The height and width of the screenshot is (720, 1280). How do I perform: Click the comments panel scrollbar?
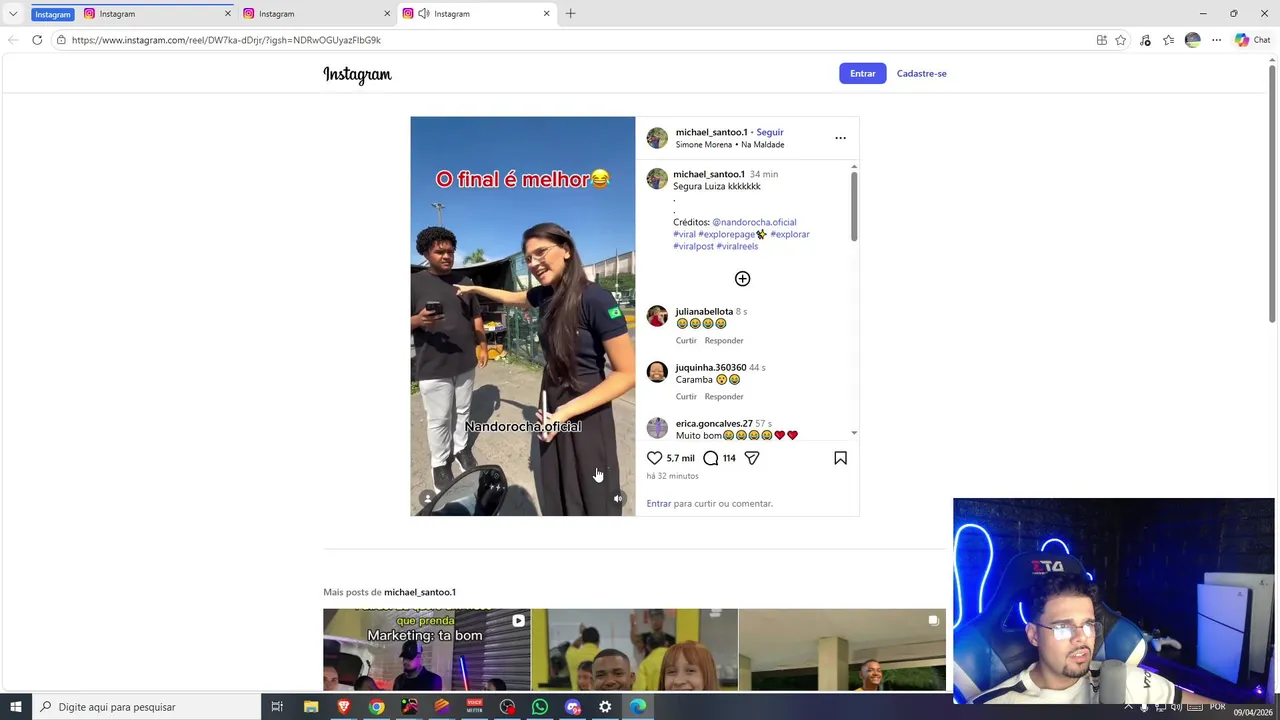(x=854, y=207)
